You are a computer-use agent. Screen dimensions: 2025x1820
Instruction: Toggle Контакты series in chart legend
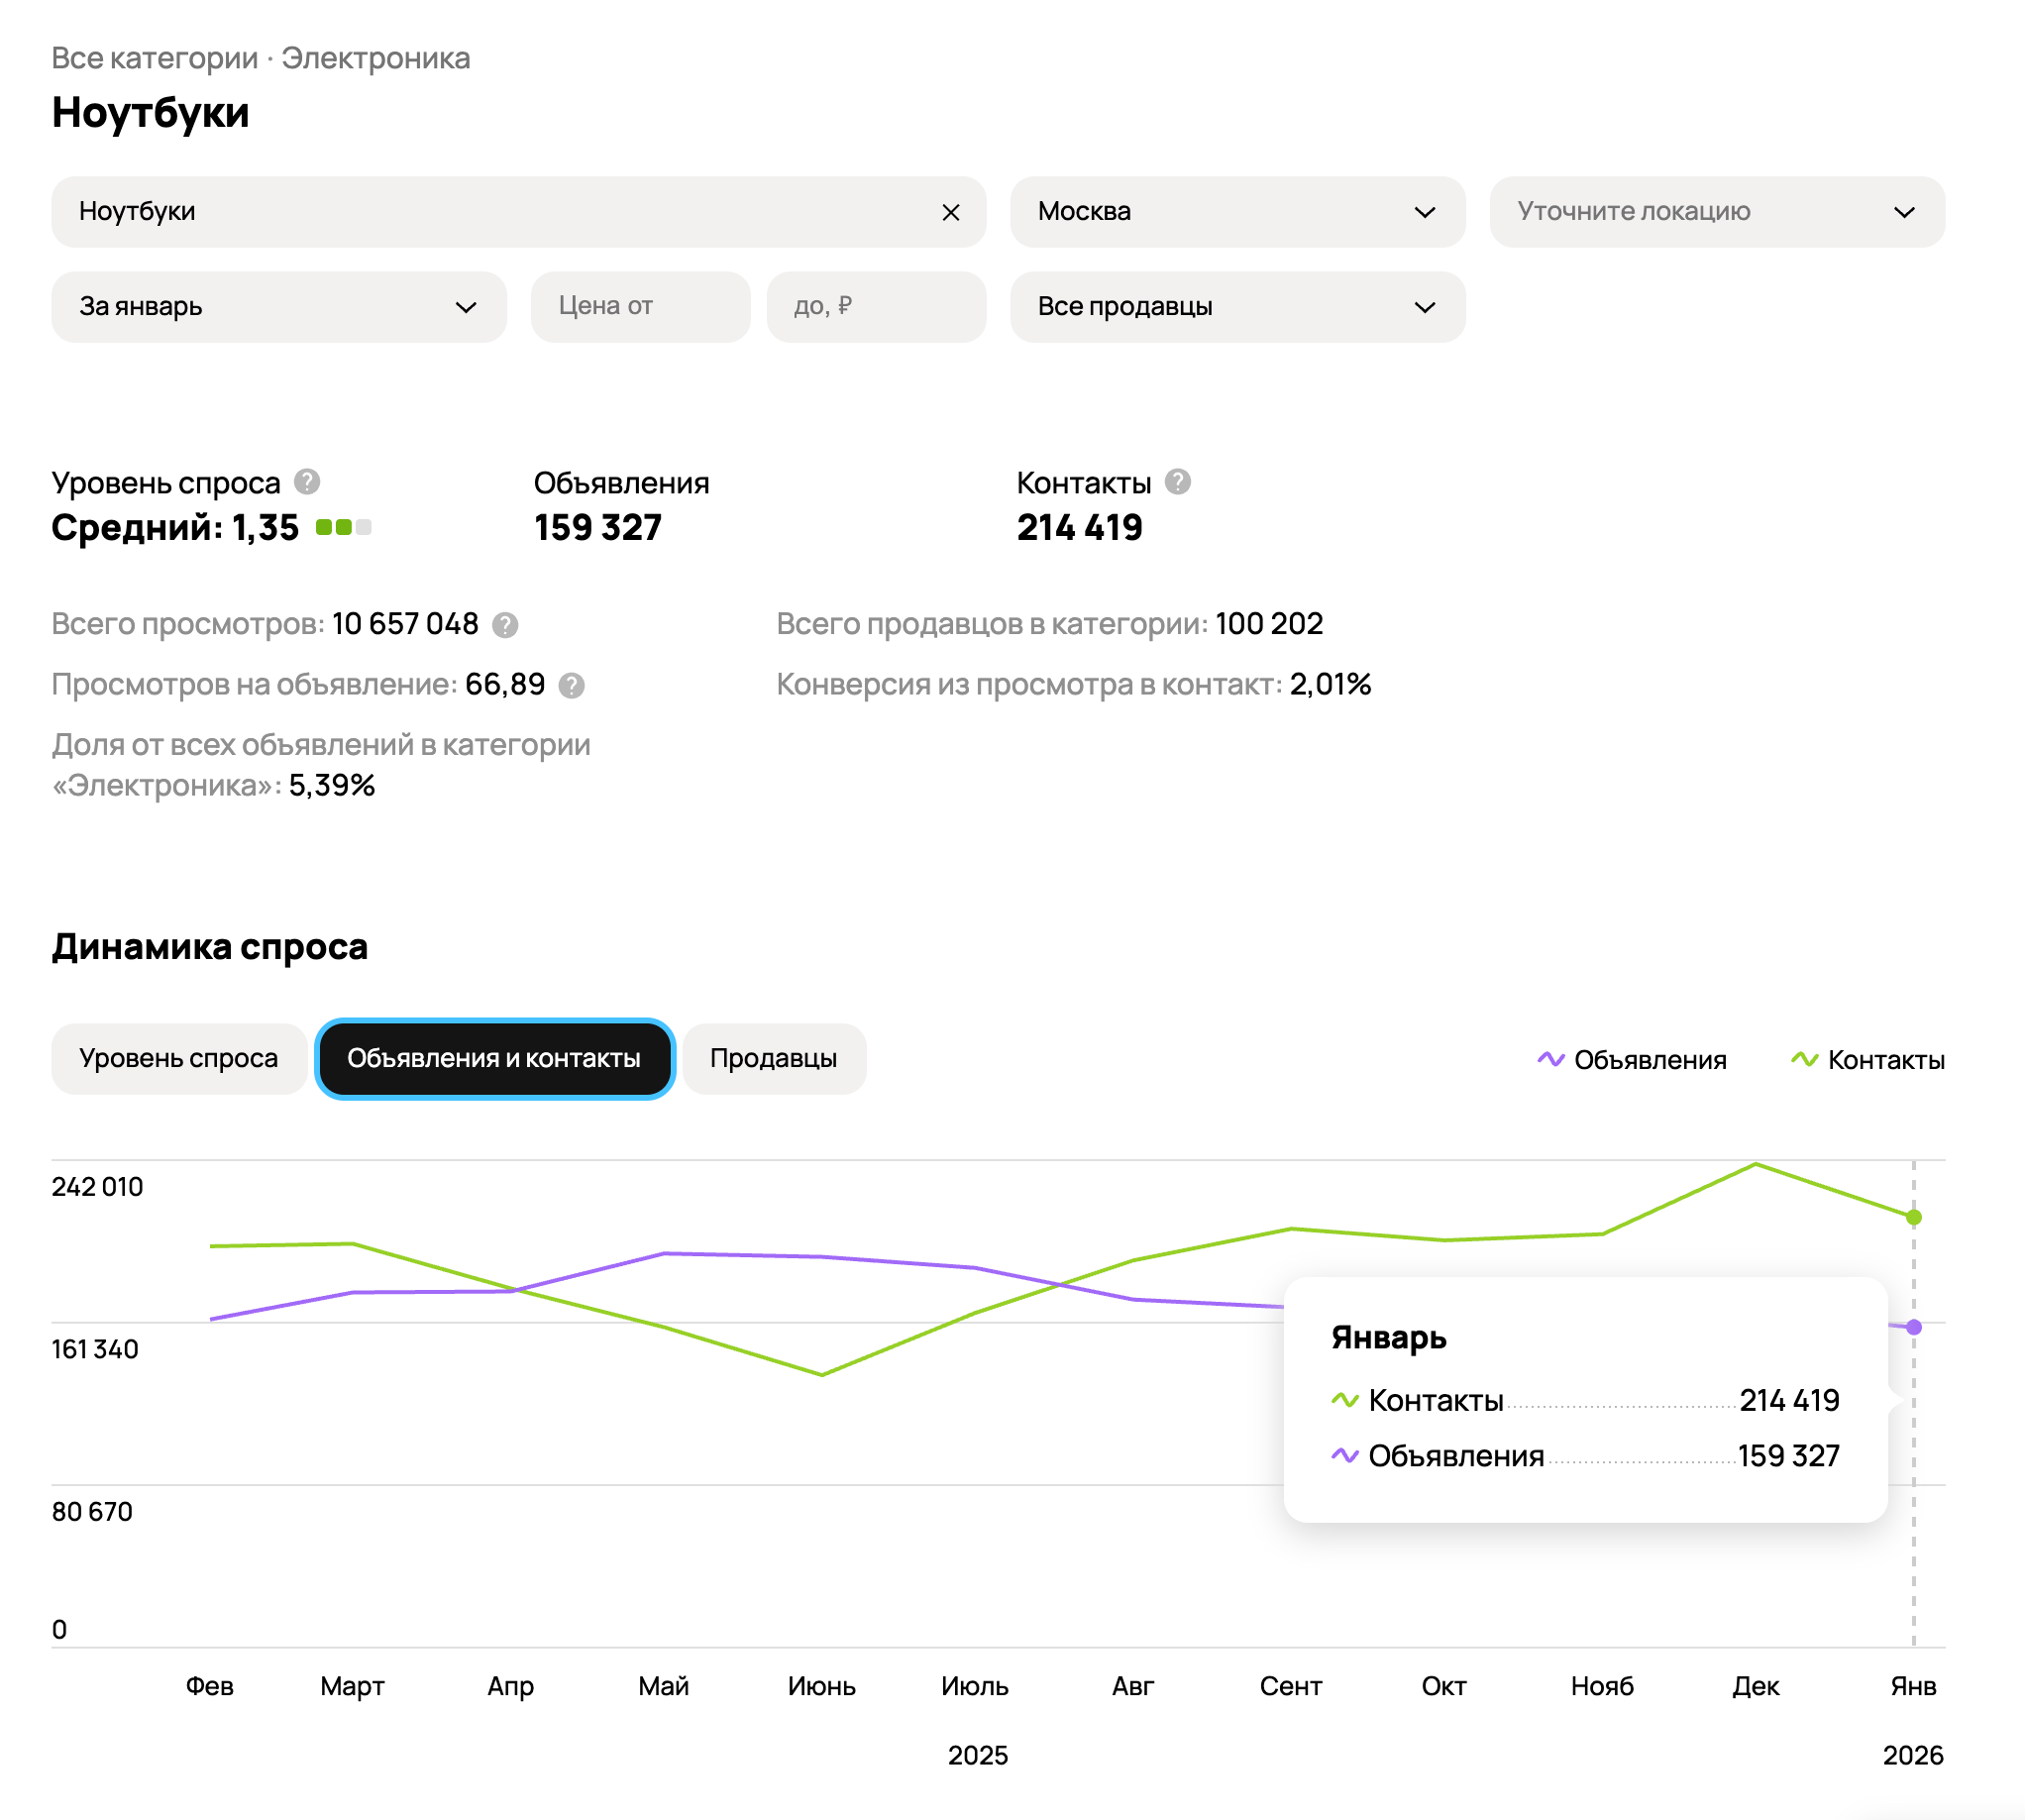coord(1885,1060)
